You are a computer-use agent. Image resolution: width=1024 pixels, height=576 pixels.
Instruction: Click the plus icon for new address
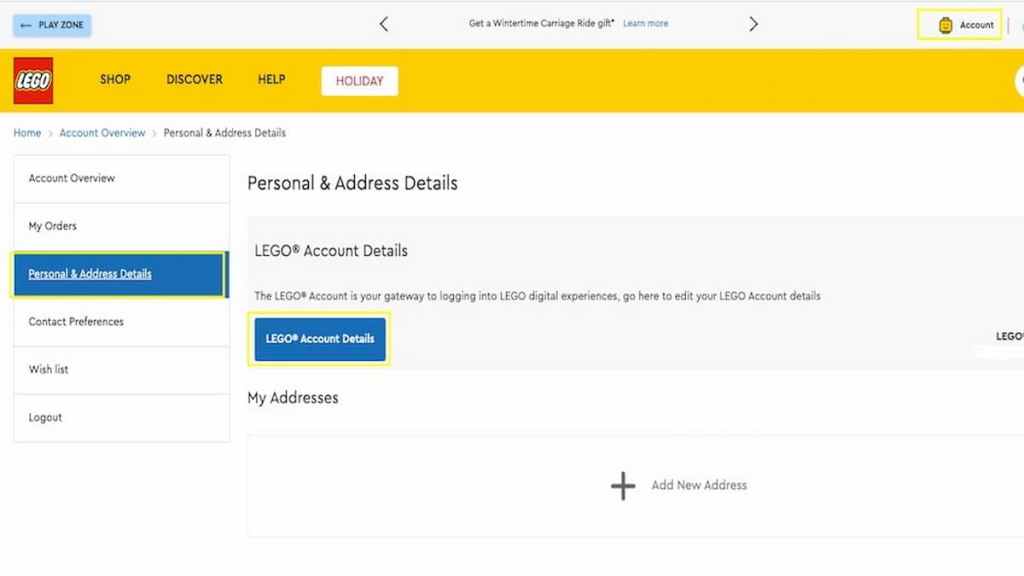point(623,486)
